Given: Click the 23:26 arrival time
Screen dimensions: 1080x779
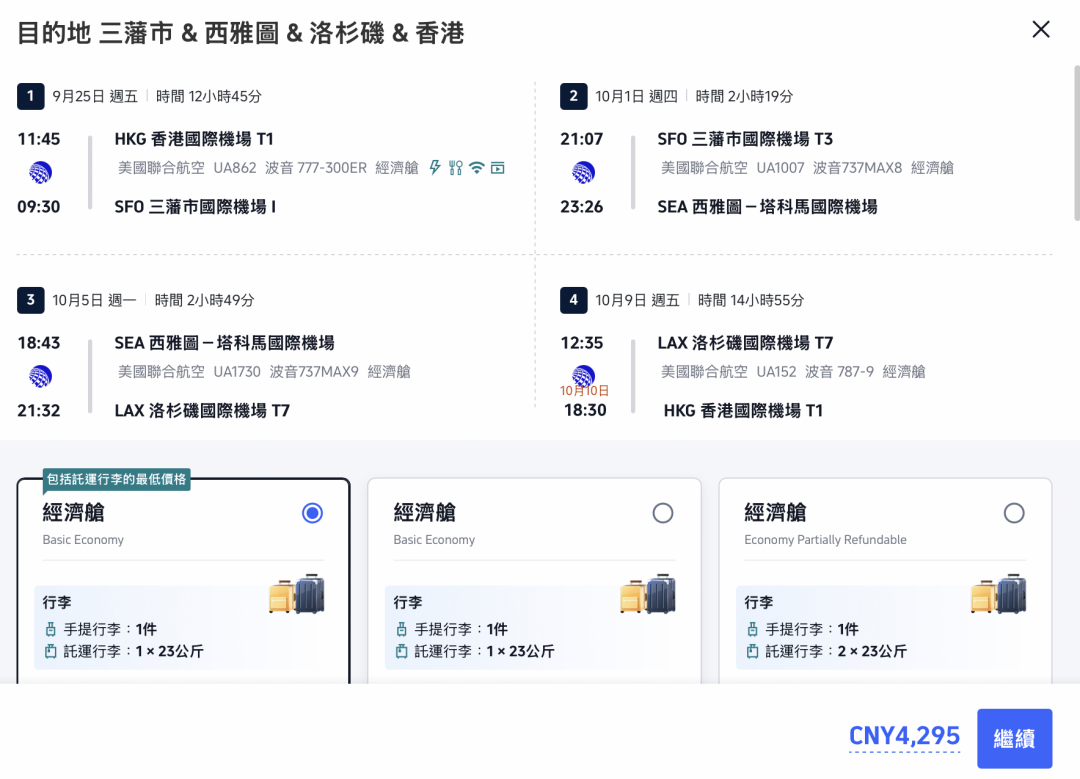Looking at the screenshot, I should coord(581,207).
